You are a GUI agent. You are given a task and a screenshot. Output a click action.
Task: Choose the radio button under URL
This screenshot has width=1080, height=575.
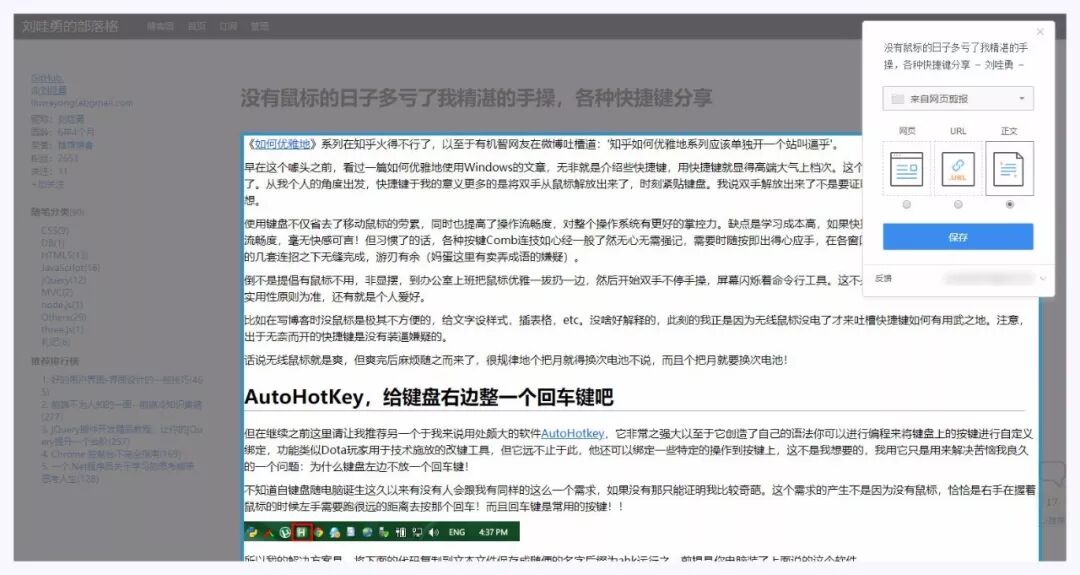958,205
